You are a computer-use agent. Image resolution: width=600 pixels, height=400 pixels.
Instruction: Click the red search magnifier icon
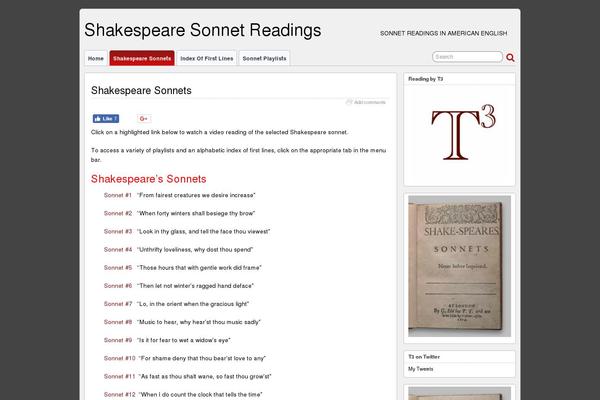click(511, 58)
